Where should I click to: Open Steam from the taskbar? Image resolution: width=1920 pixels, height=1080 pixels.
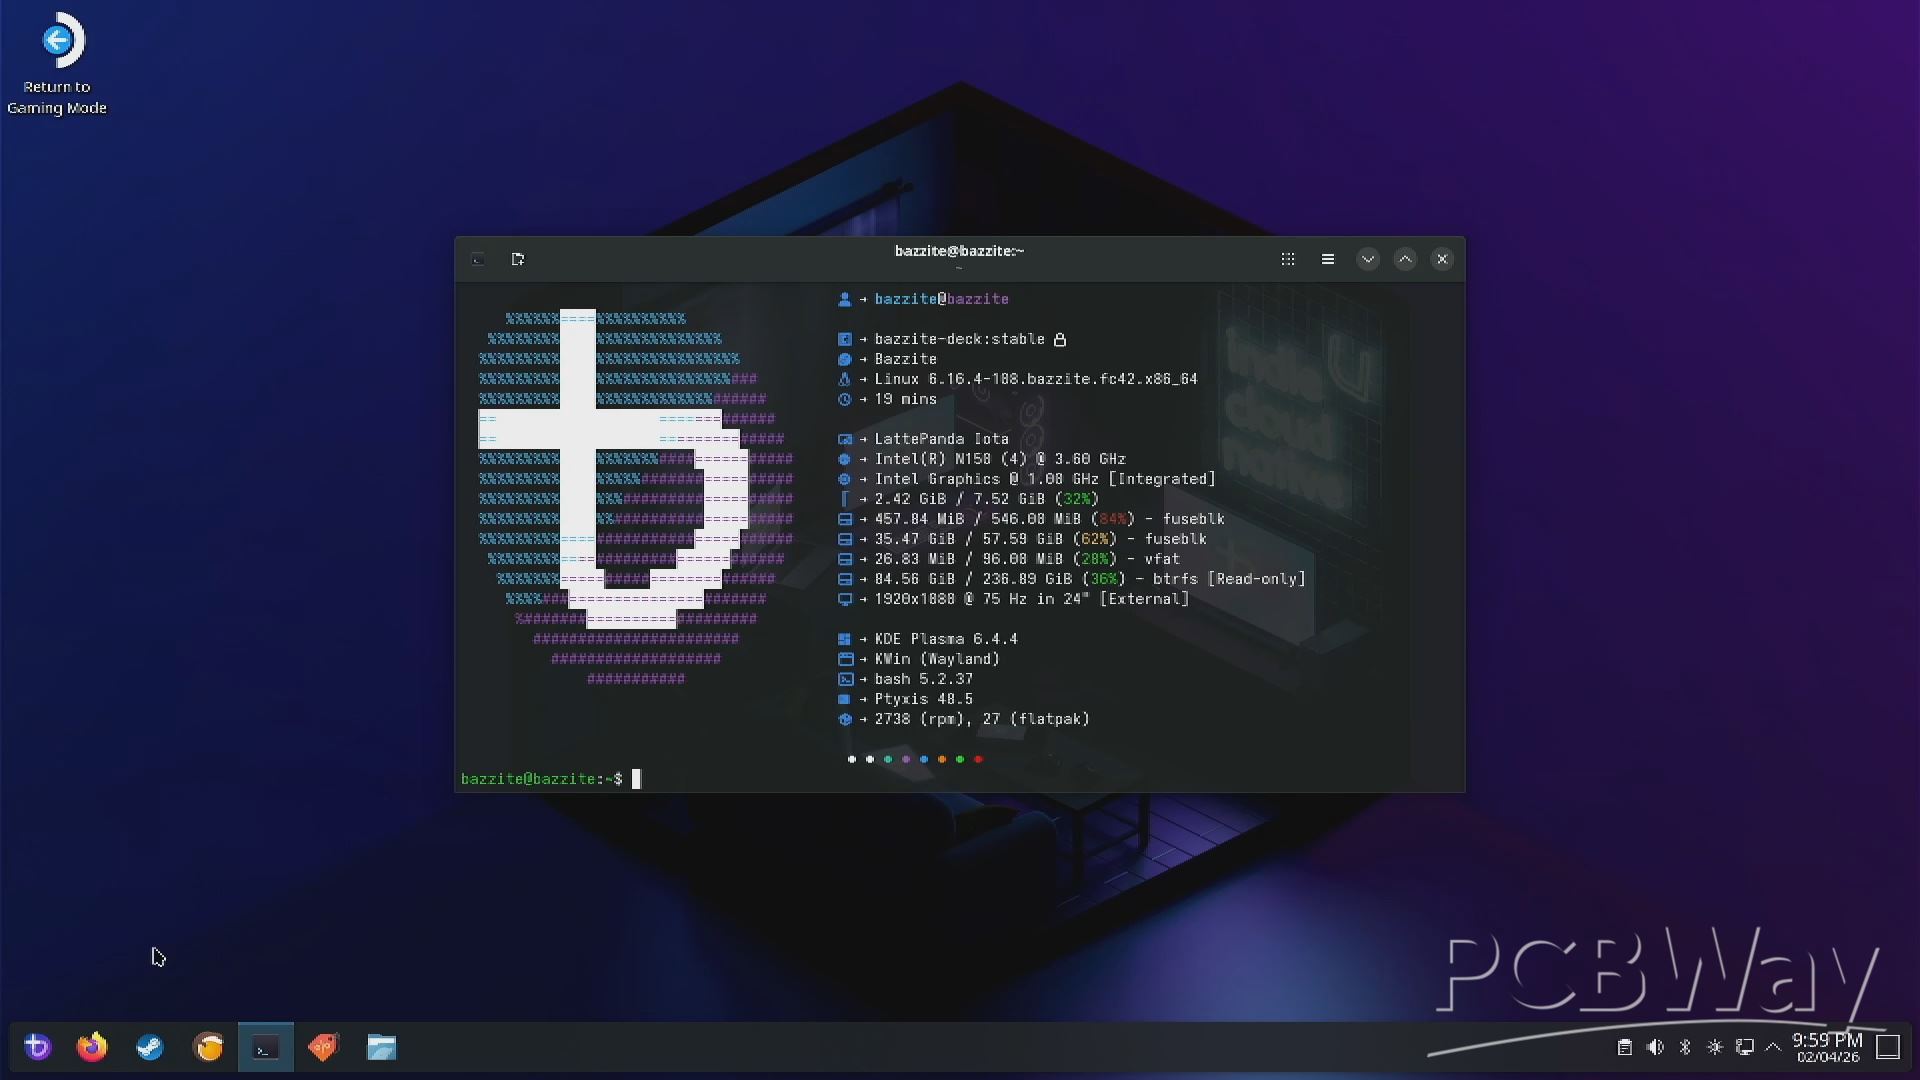150,1047
